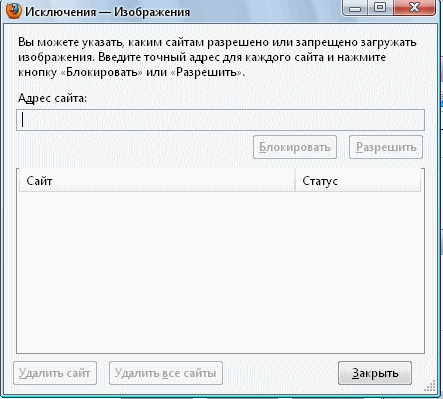
Task: Click the 'Разрешить' button
Action: [386, 147]
